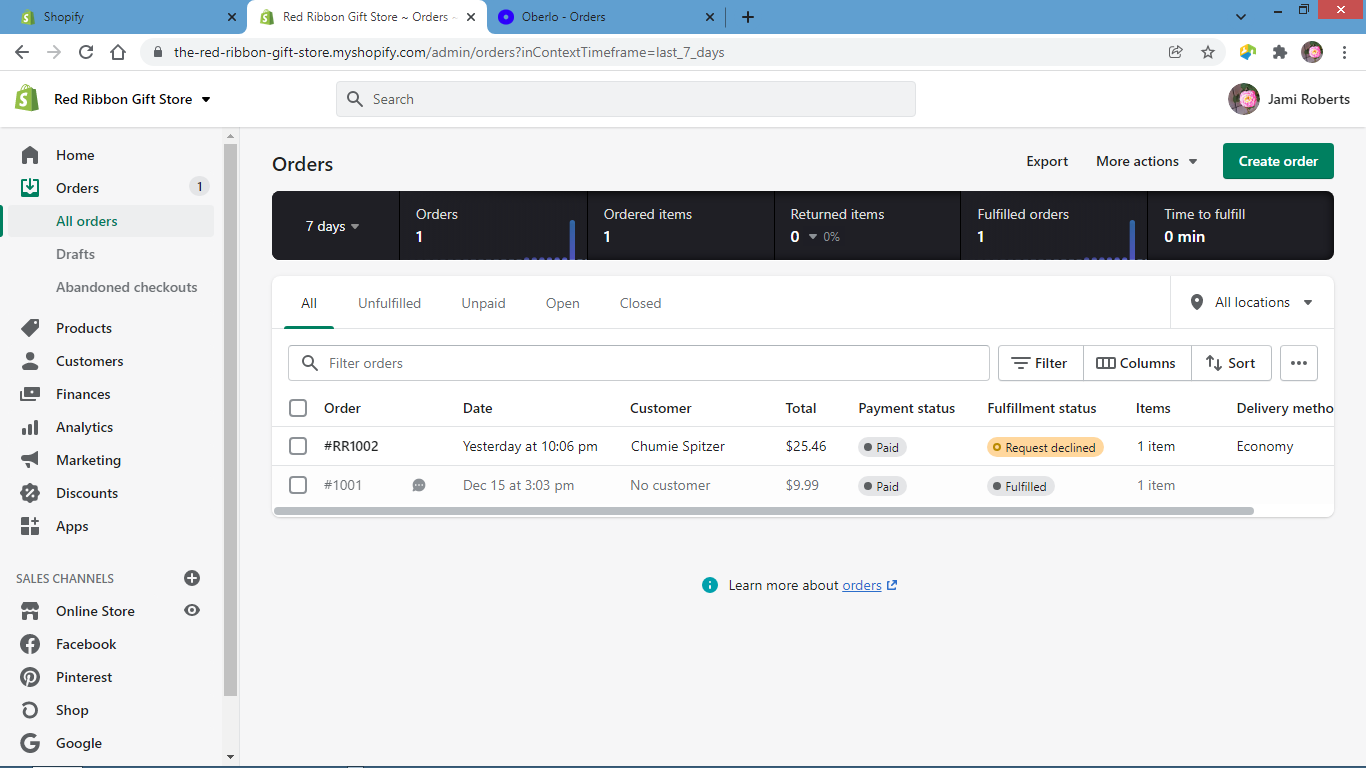Click the Marketing megaphone icon
The height and width of the screenshot is (768, 1366).
30,460
